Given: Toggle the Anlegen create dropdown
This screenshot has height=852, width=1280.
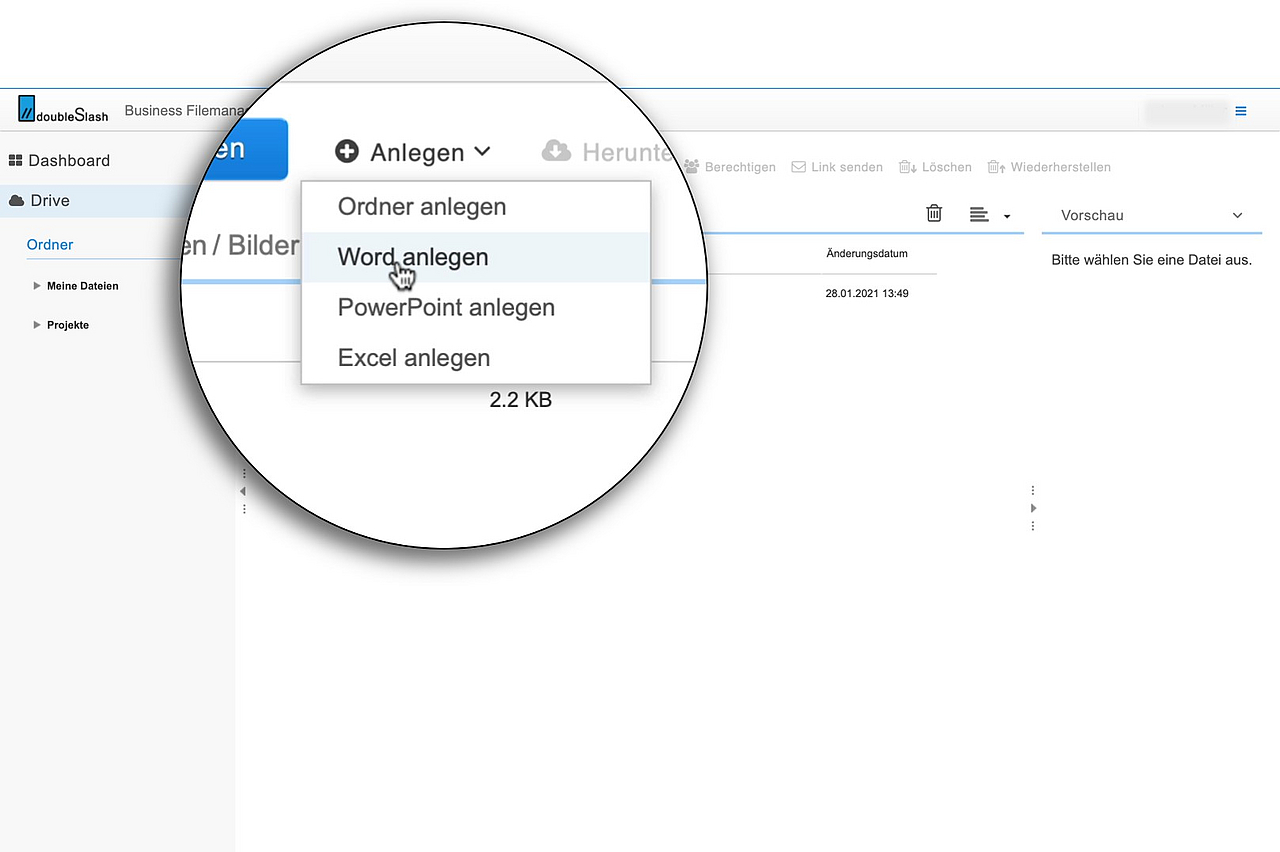Looking at the screenshot, I should [414, 152].
